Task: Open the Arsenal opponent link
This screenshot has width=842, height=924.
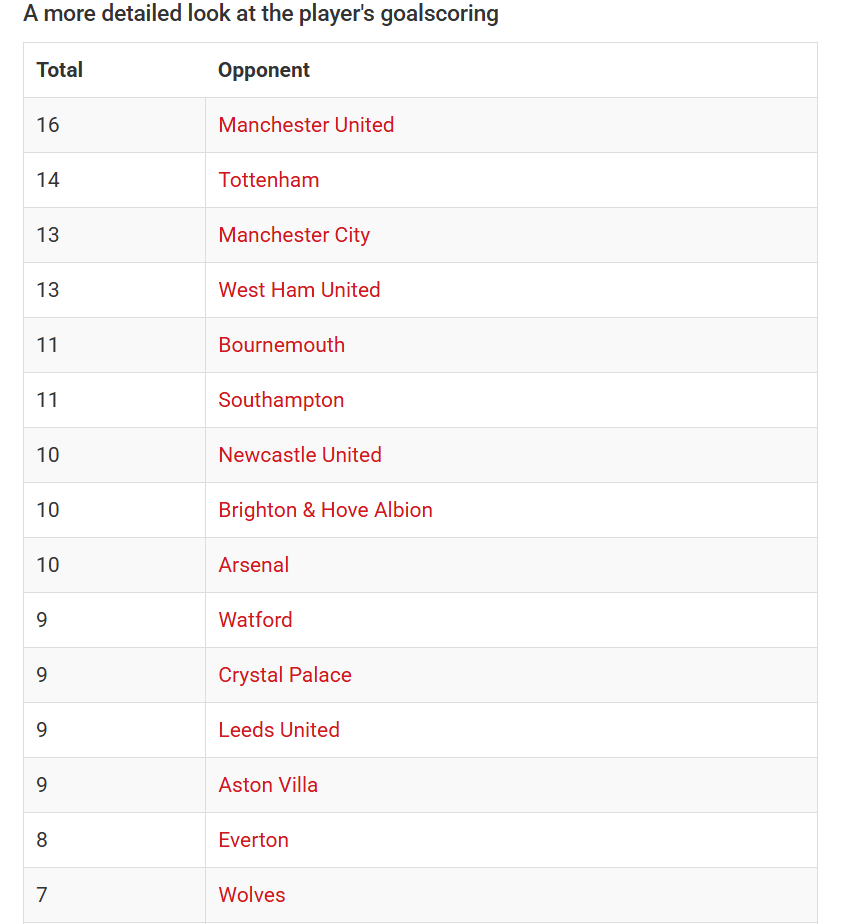Action: (254, 565)
